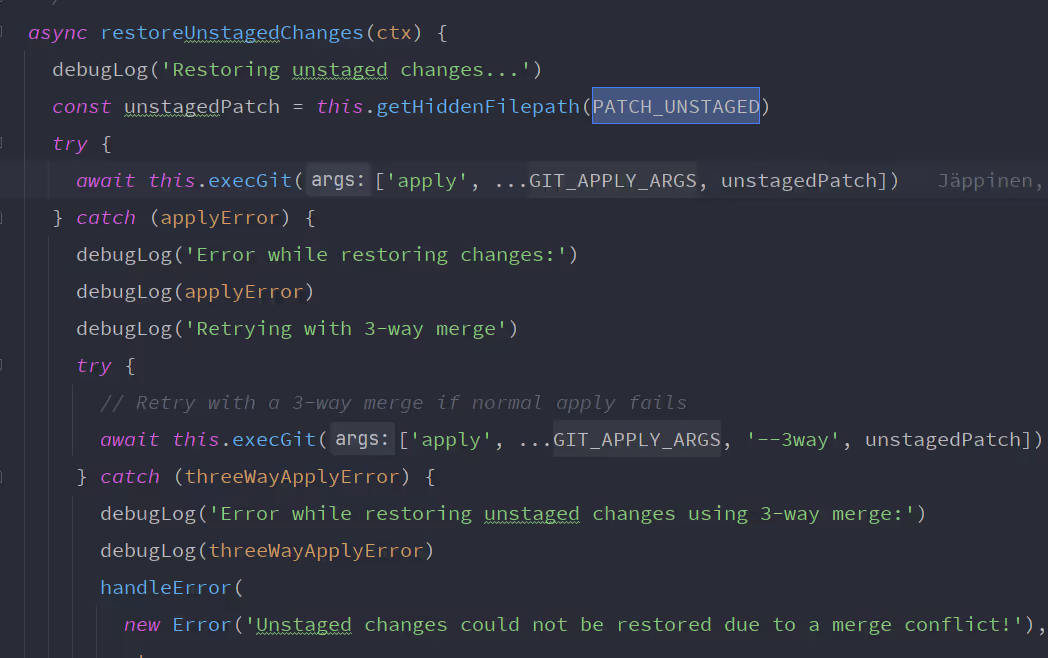
Task: Click the ctx parameter in method signature
Action: (394, 33)
